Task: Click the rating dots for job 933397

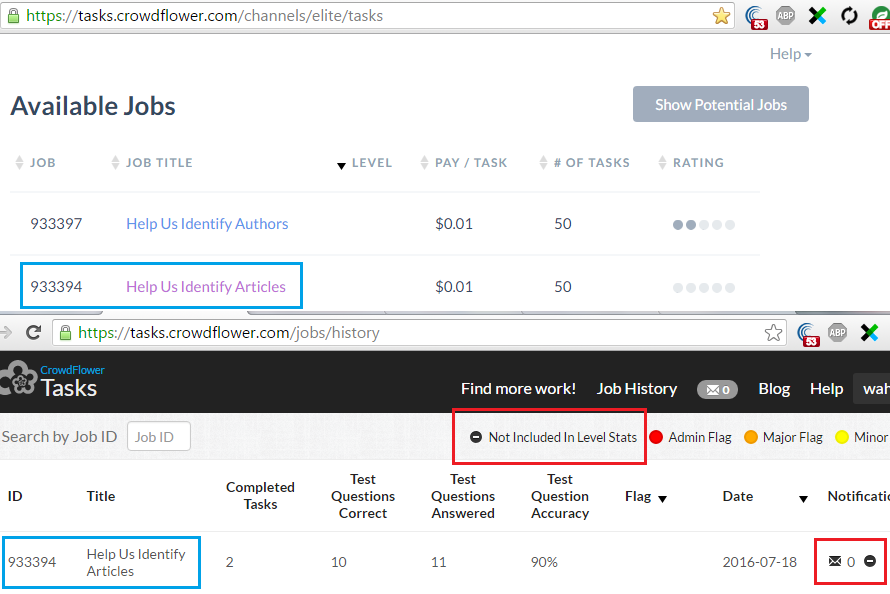Action: 704,225
